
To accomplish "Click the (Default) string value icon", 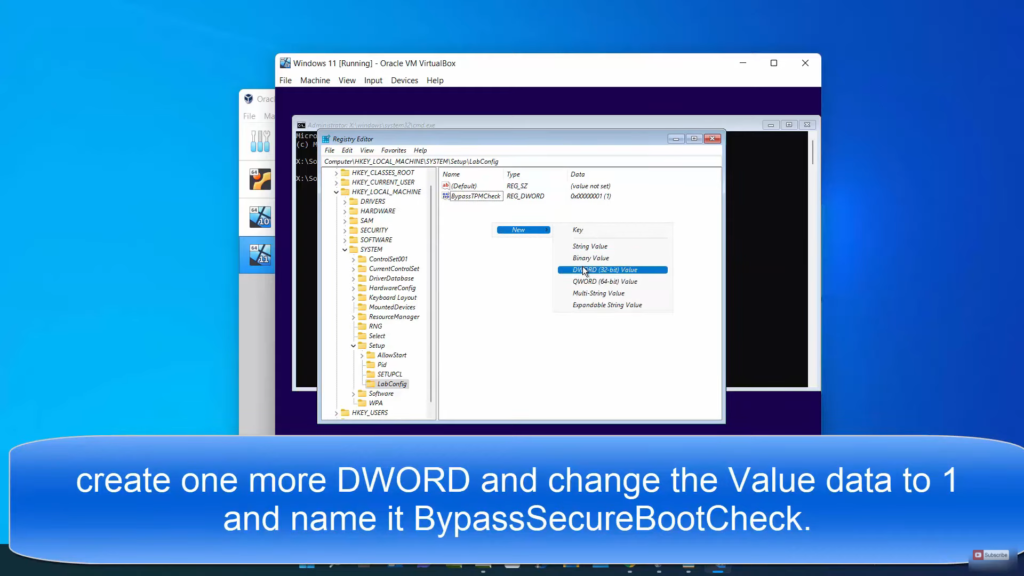I will click(446, 185).
